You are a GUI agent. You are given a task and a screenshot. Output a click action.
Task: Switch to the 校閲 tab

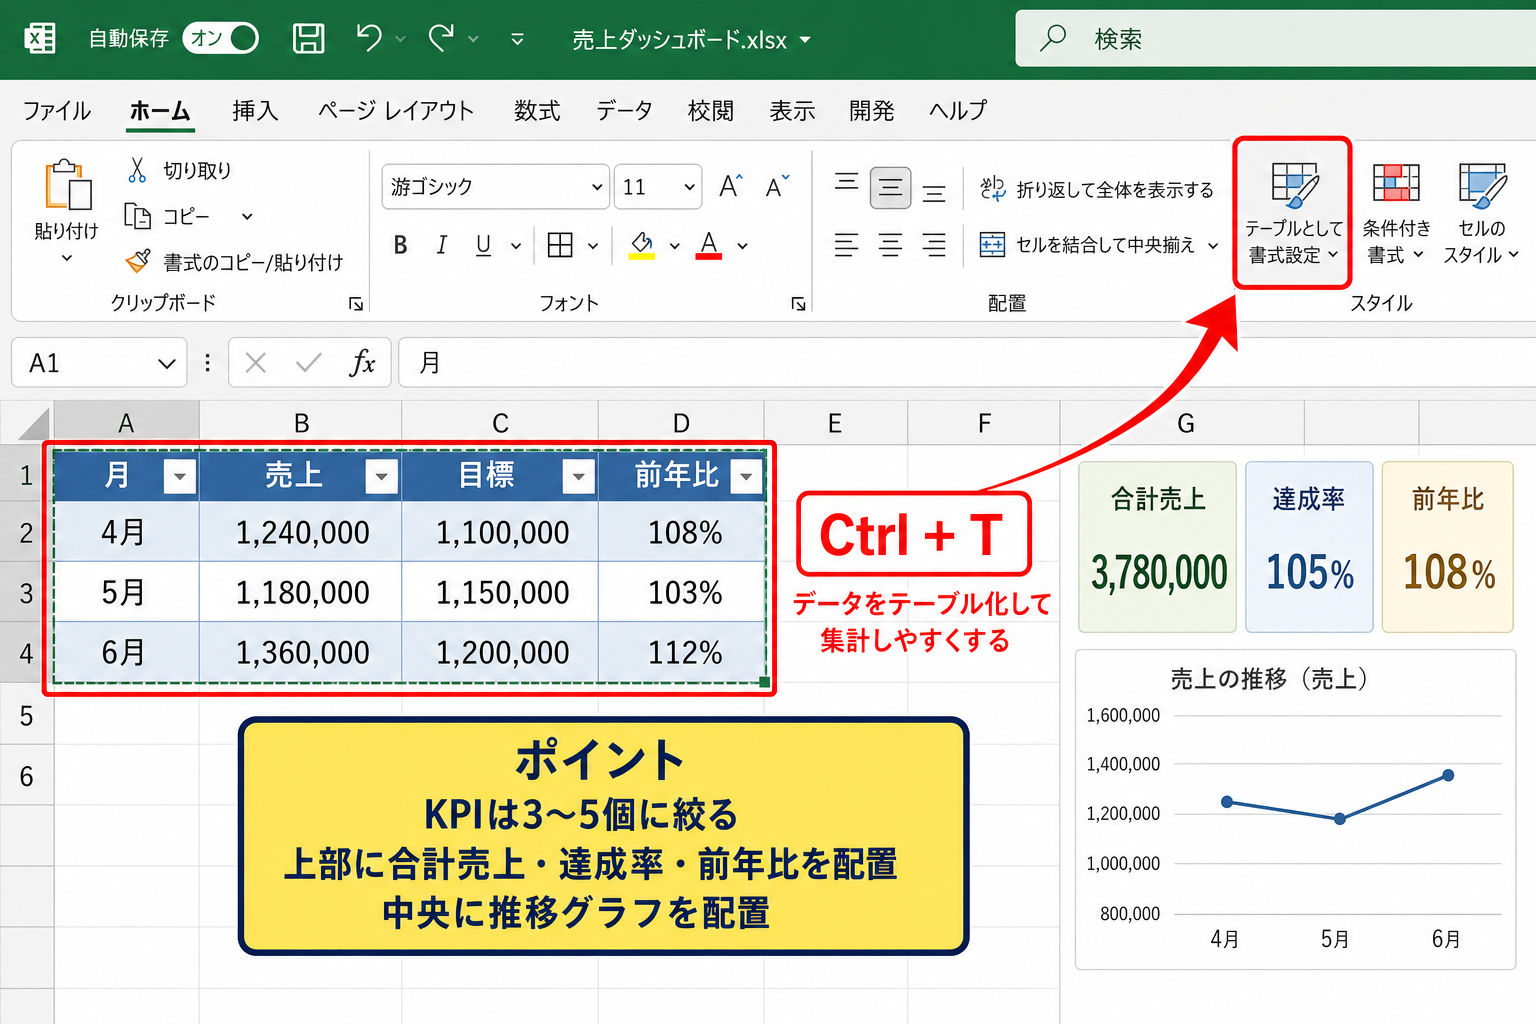click(x=711, y=110)
